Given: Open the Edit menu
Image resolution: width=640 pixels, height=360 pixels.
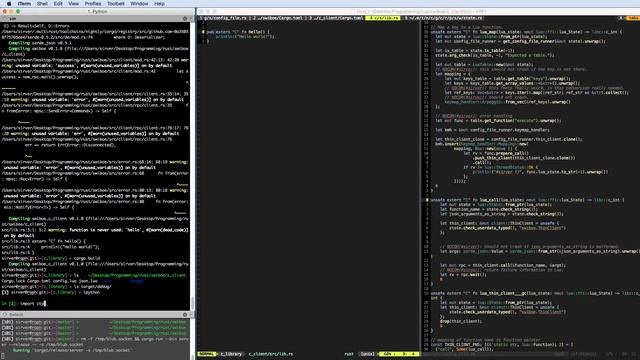Looking at the screenshot, I should [x=58, y=4].
